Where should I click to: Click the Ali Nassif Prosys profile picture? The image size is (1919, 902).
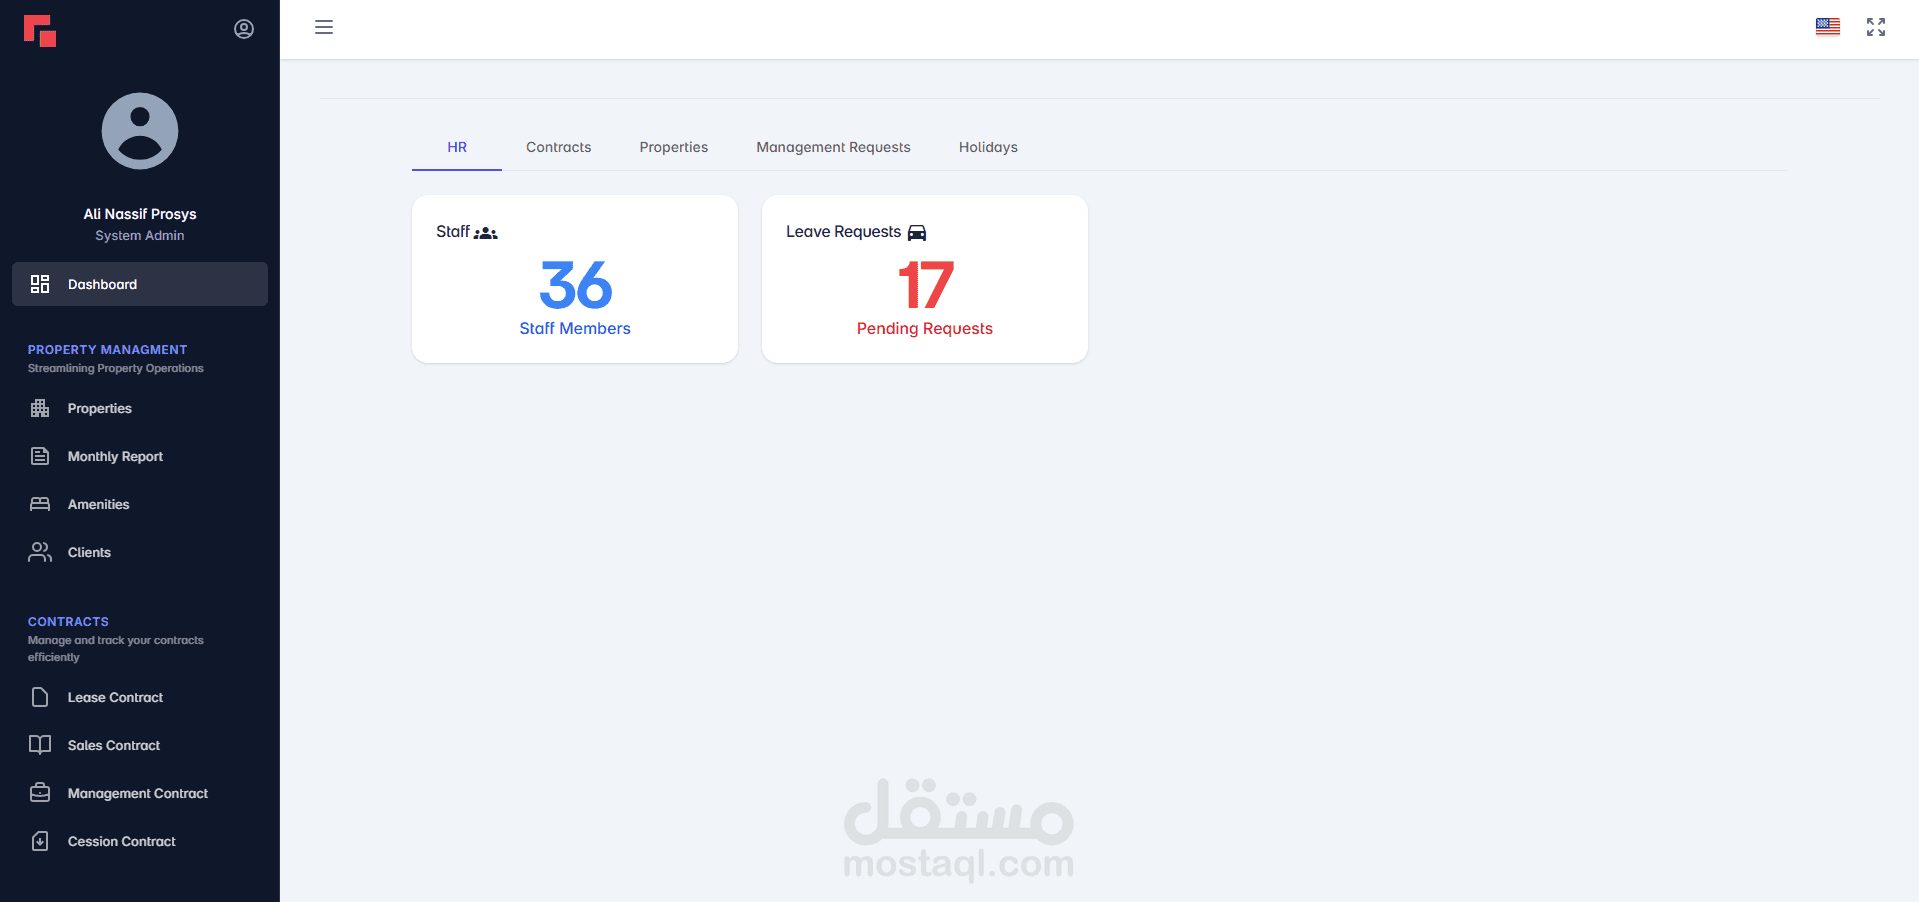coord(139,130)
